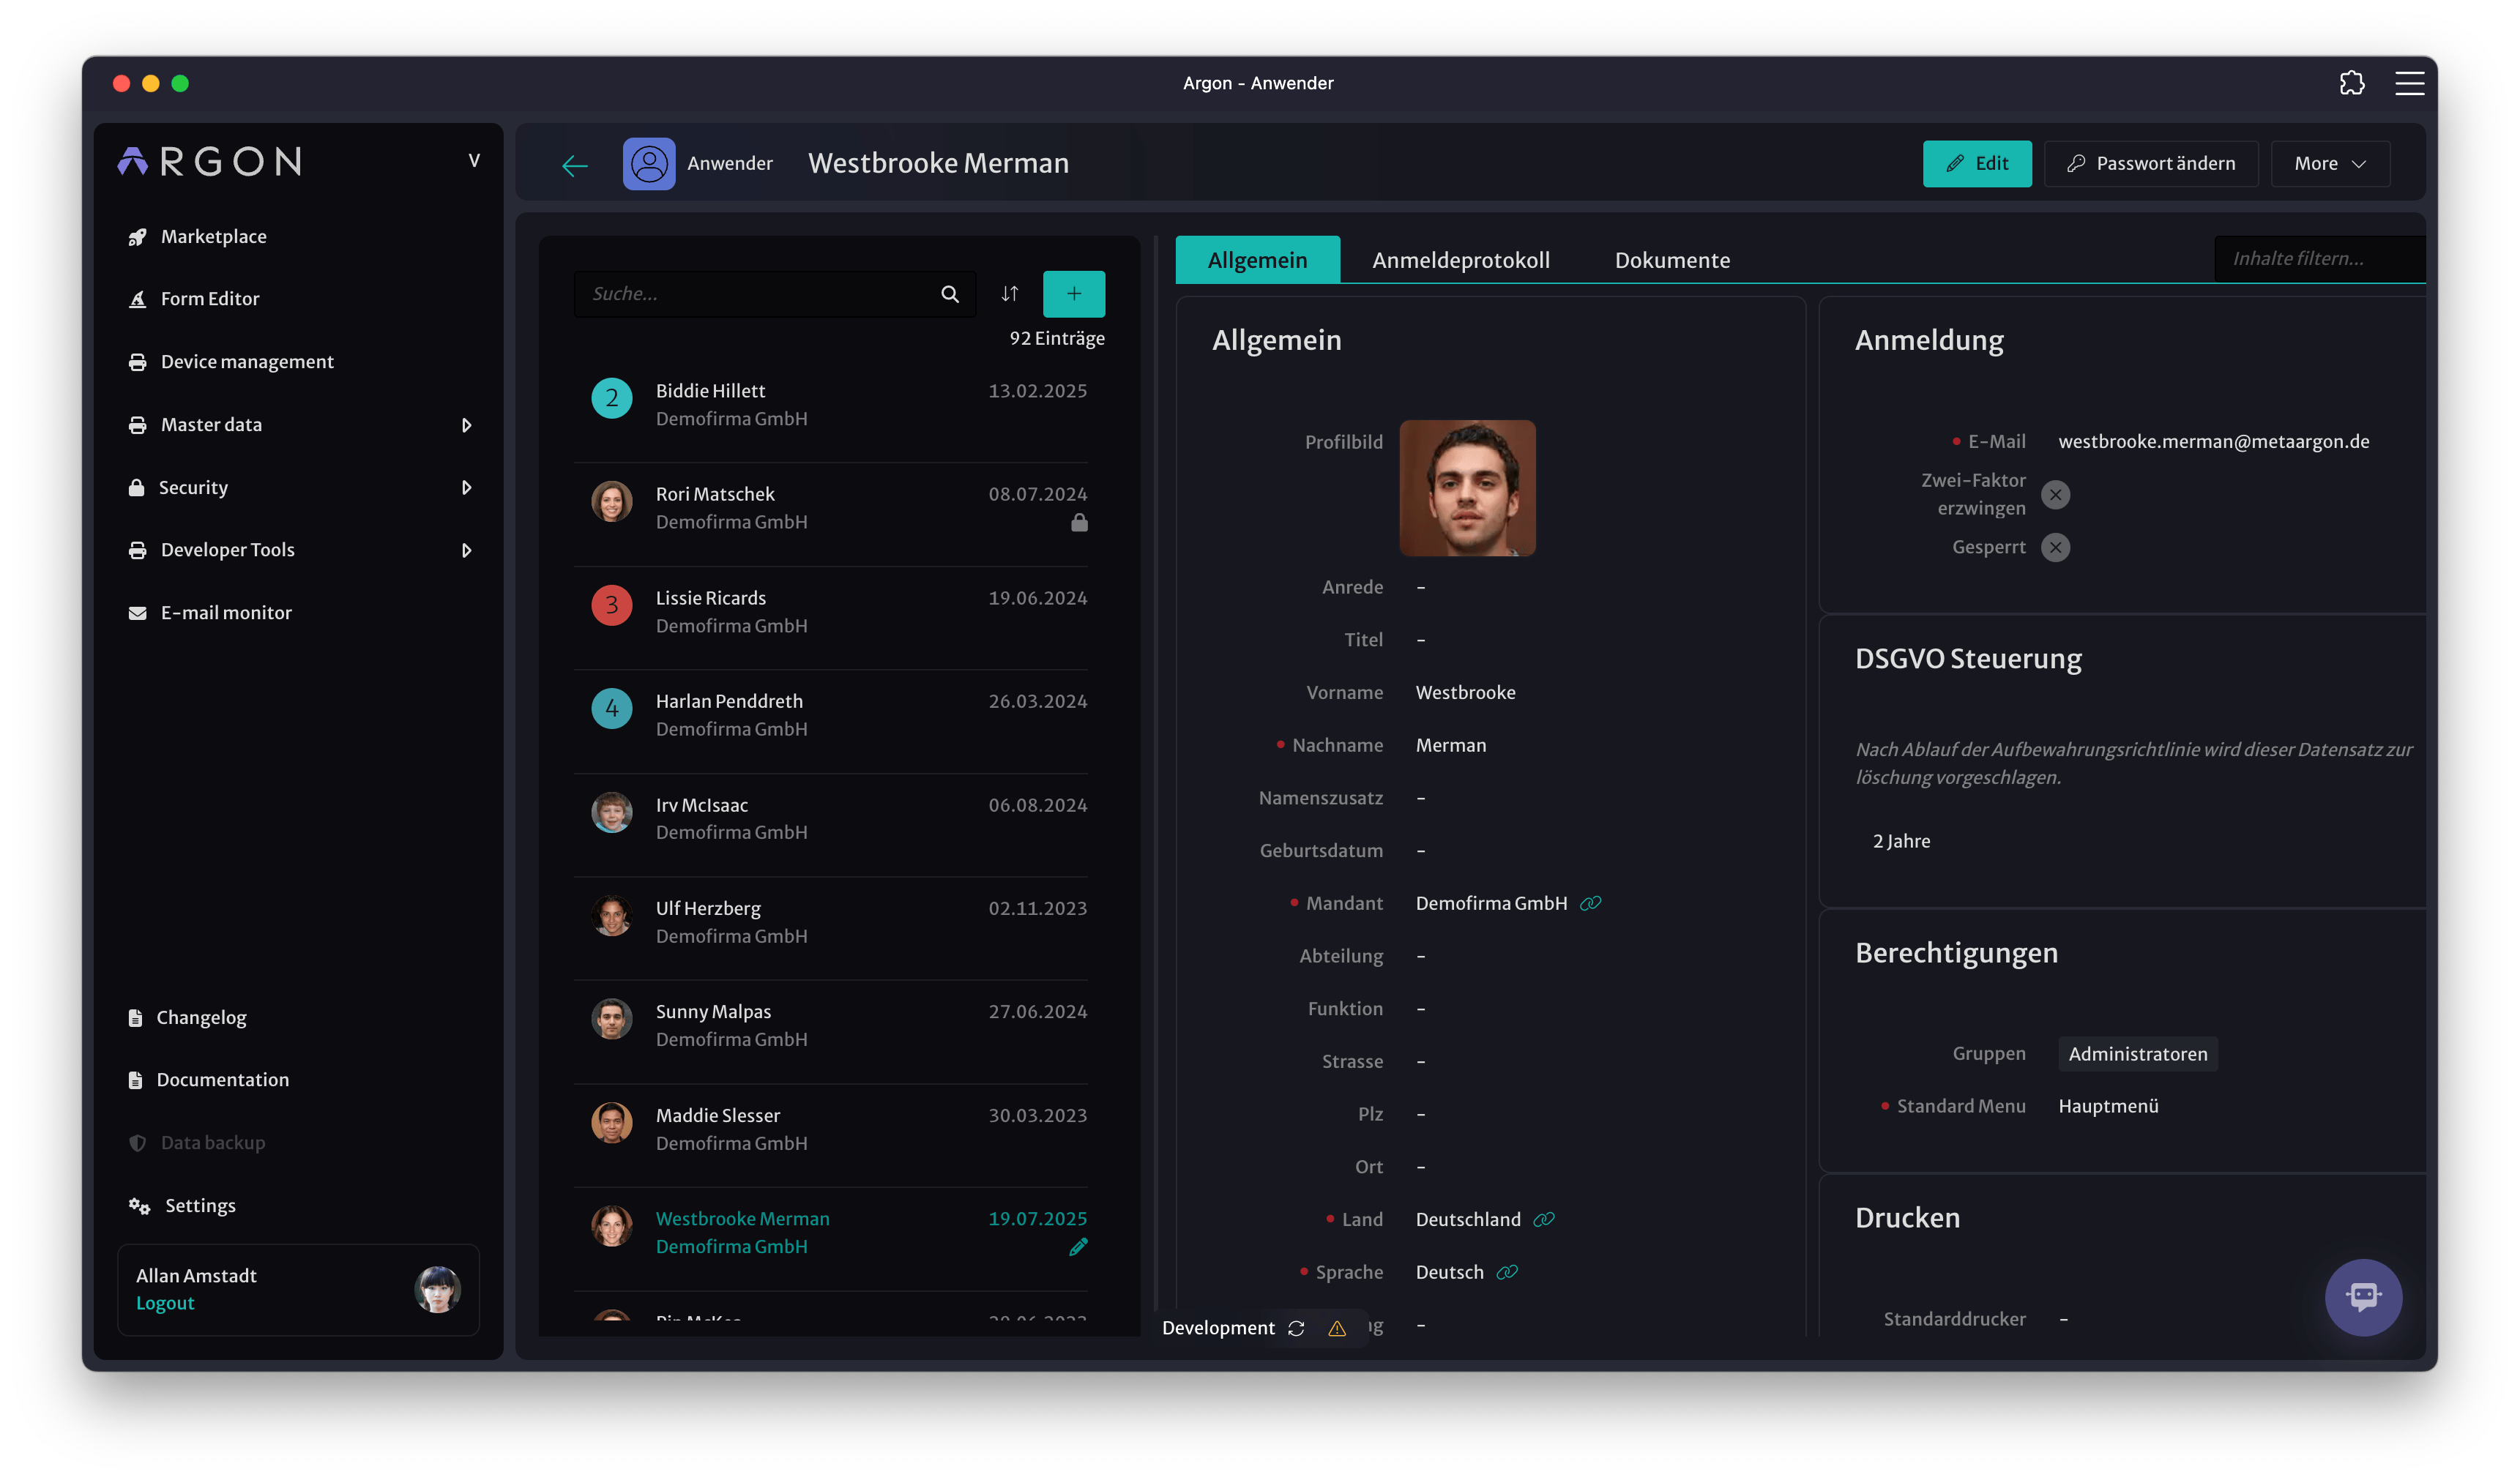Open the Land Deutschland link icon

(x=1543, y=1220)
